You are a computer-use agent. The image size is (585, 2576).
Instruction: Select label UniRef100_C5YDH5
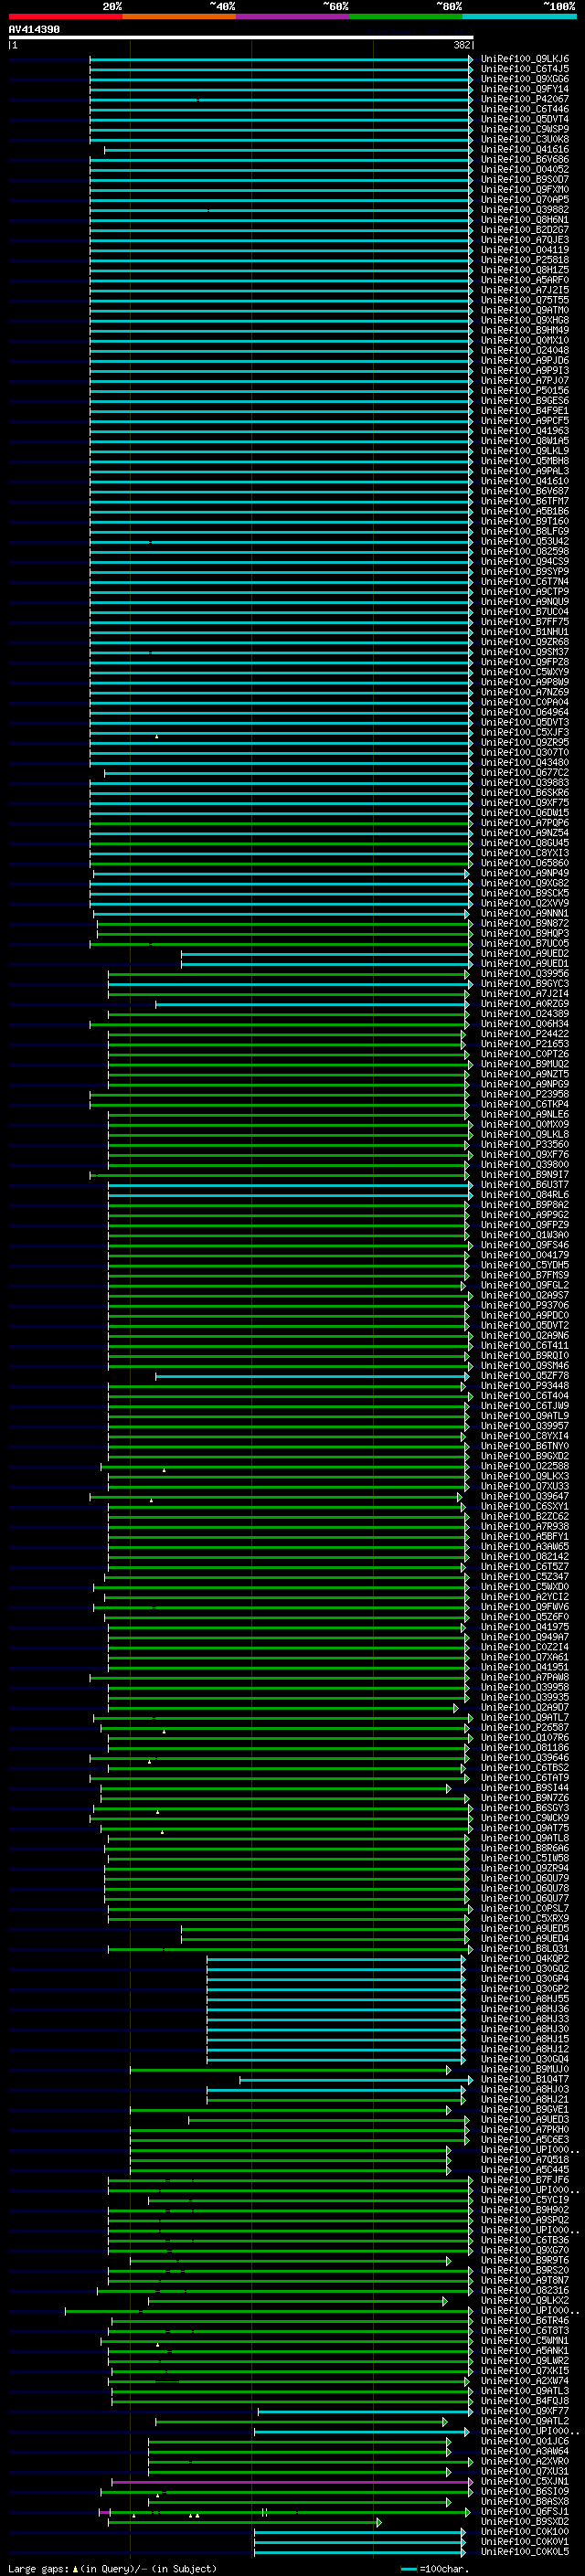525,1265
